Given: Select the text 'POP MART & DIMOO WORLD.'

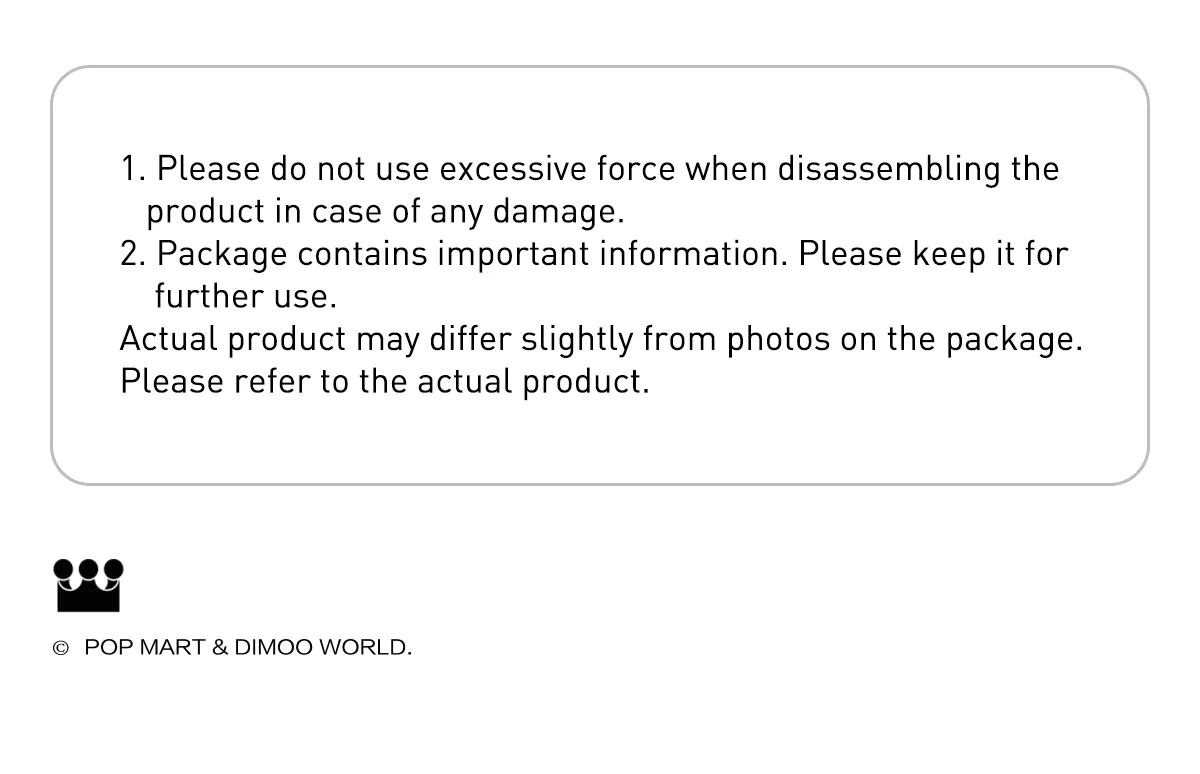Looking at the screenshot, I should coord(248,648).
